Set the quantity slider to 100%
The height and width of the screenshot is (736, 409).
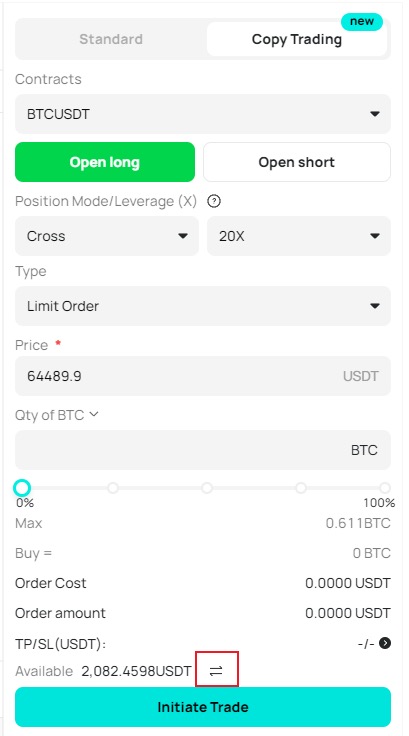point(385,488)
